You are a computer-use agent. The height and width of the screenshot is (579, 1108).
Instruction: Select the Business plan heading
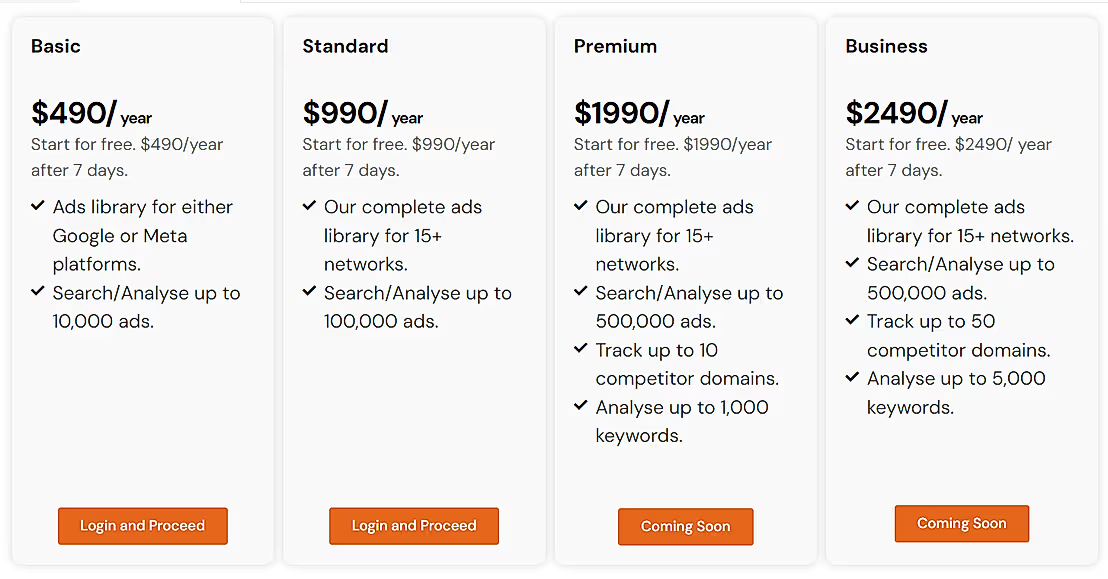coord(886,46)
